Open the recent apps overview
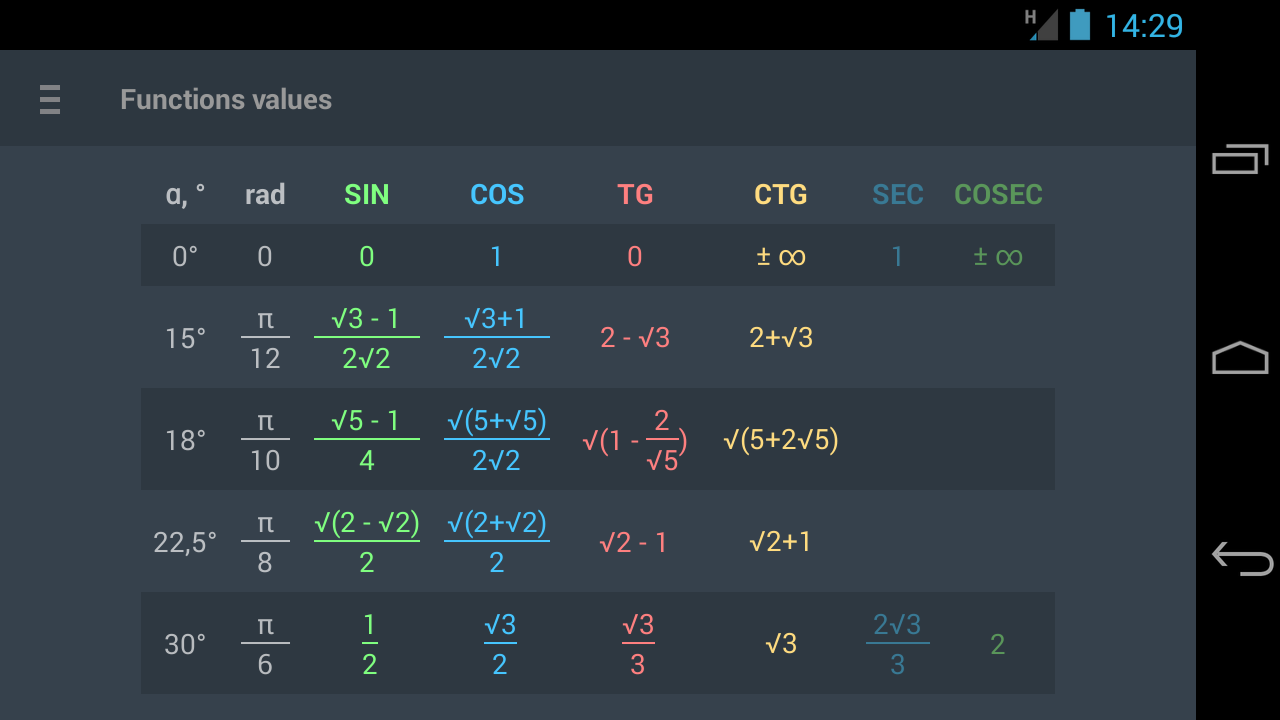 (1240, 160)
